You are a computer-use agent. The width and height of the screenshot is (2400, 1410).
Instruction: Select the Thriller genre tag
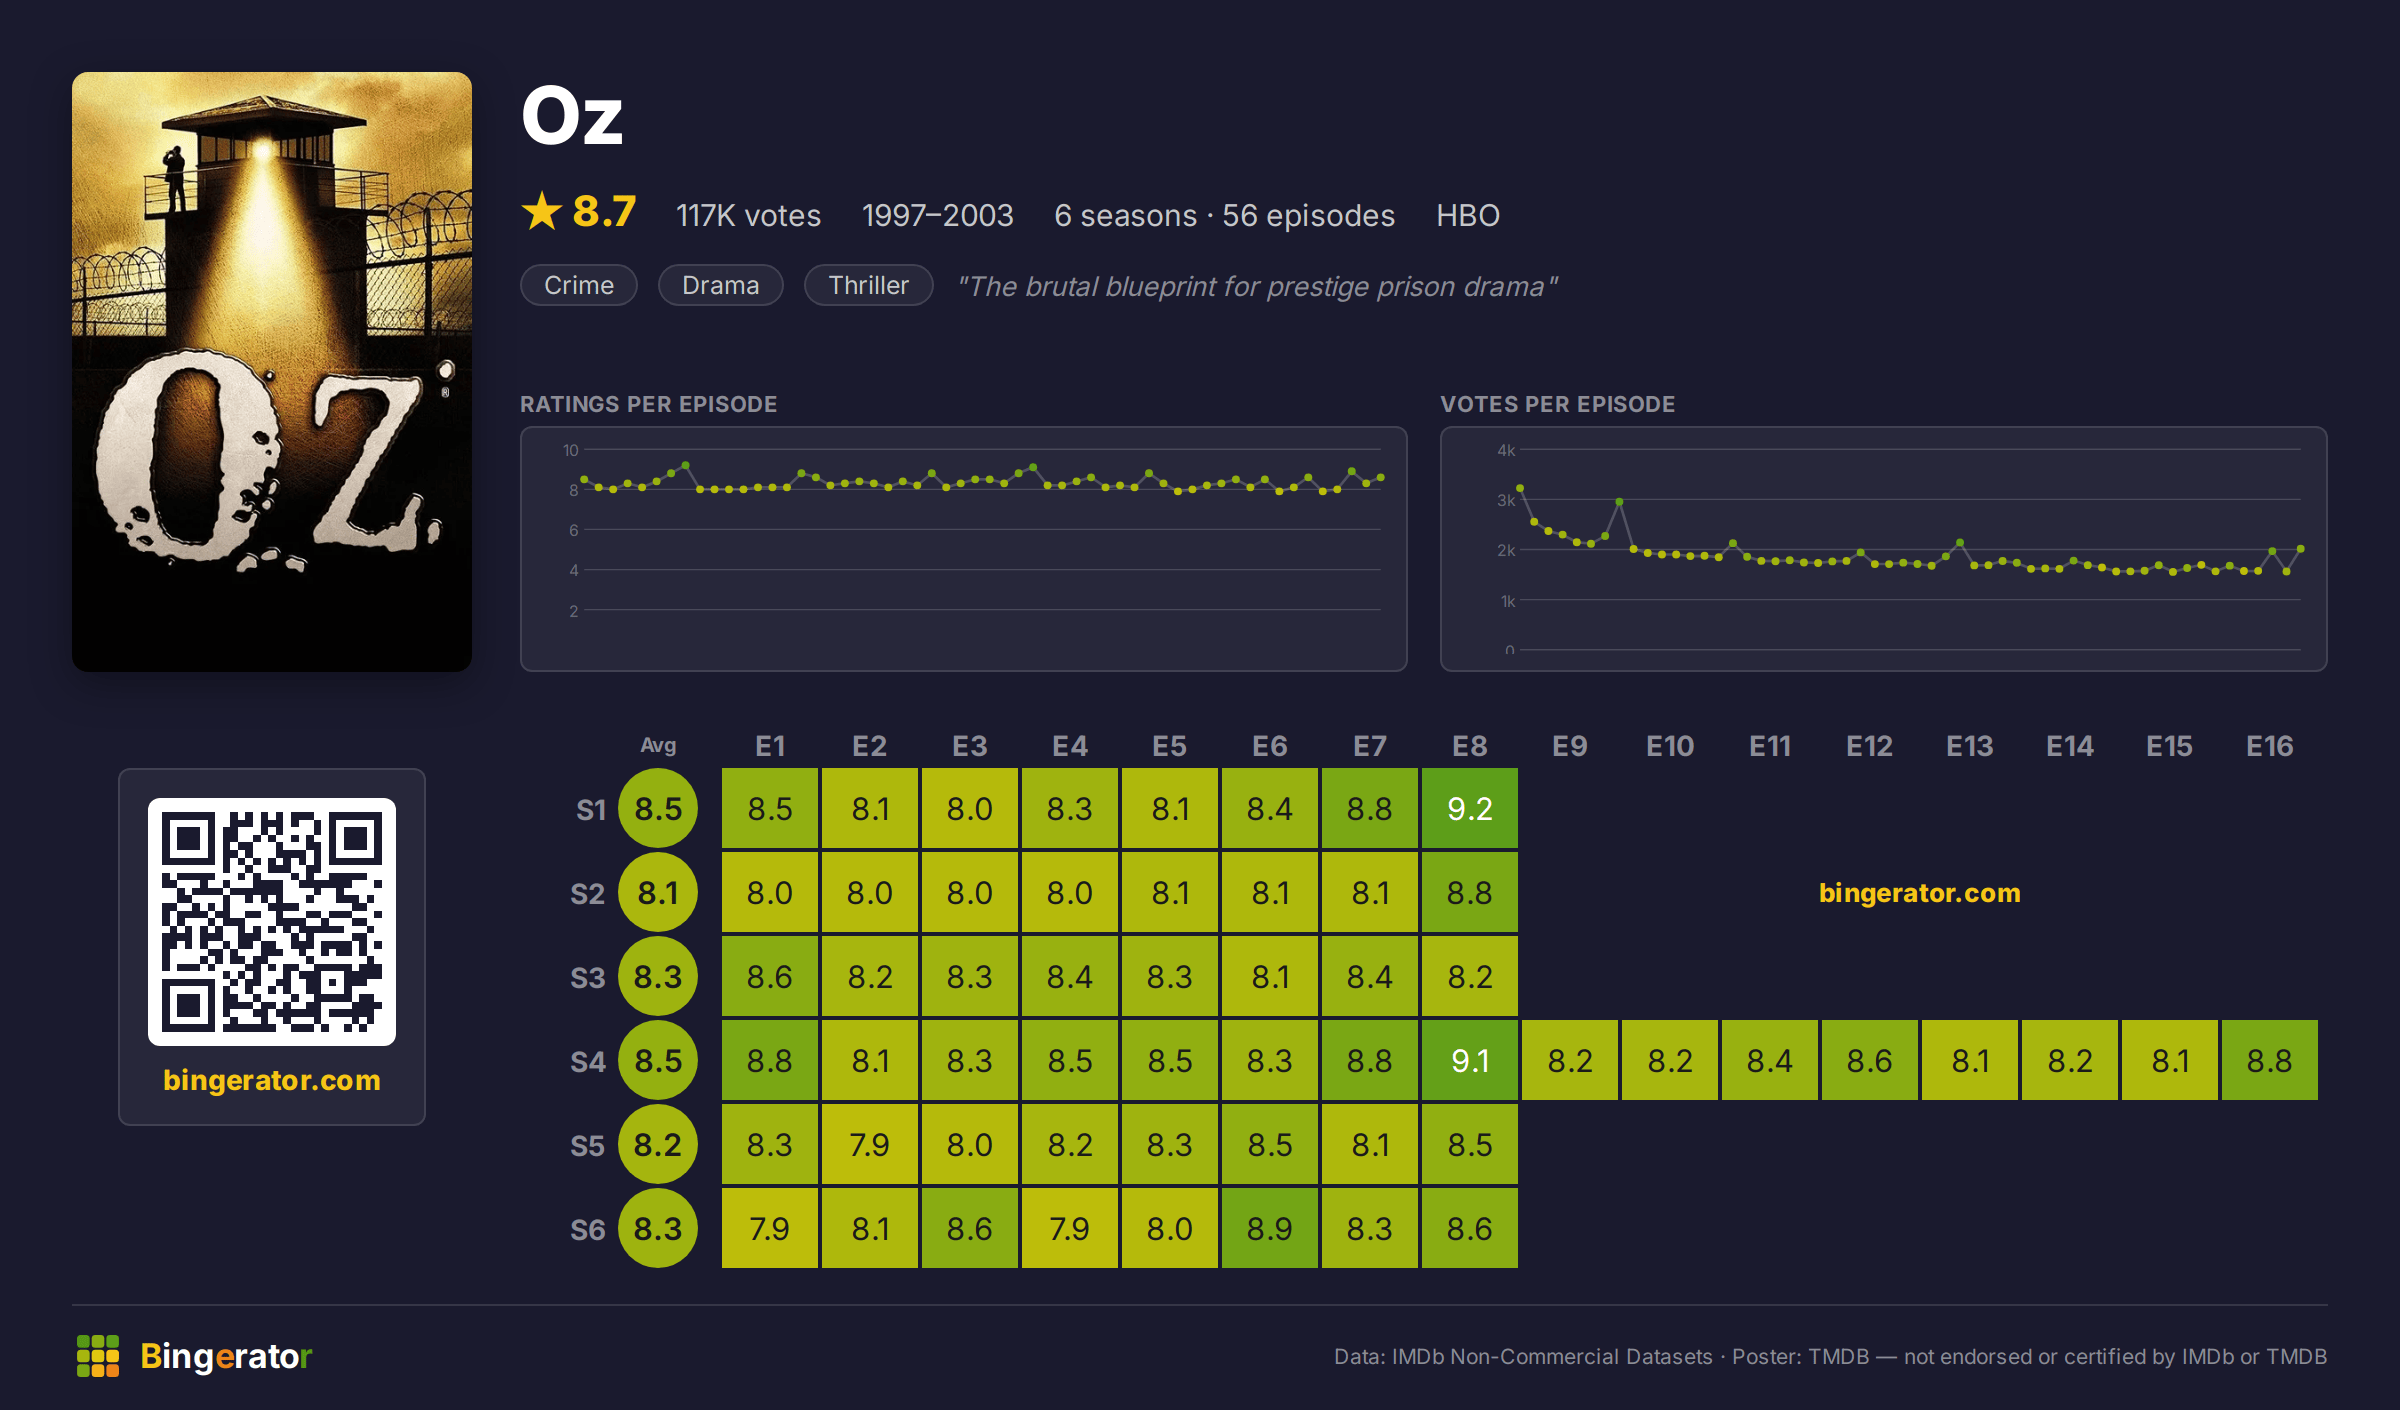tap(868, 285)
